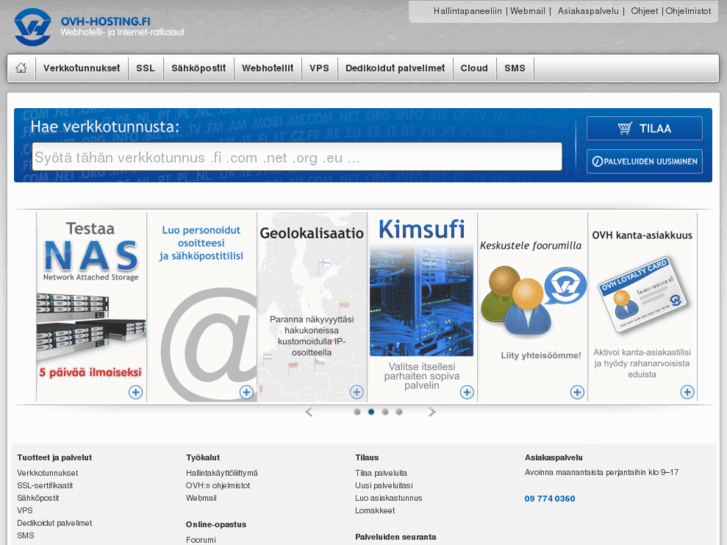727x545 pixels.
Task: Open the VPS menu item
Action: click(319, 68)
